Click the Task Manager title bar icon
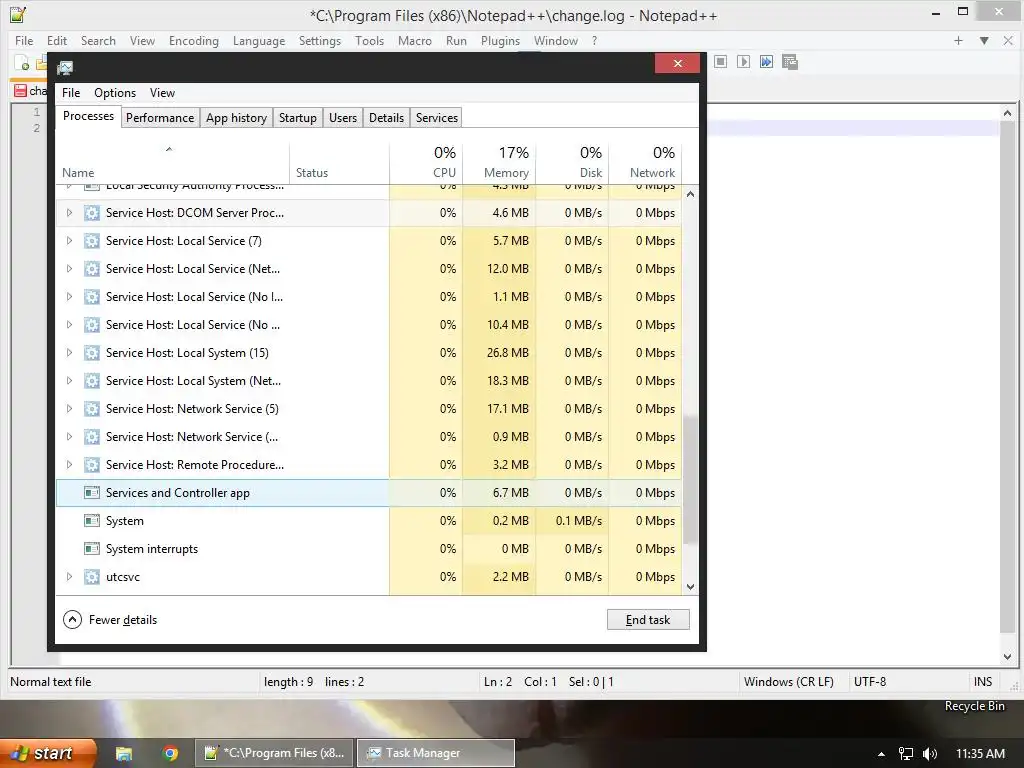The height and width of the screenshot is (768, 1024). pos(65,67)
